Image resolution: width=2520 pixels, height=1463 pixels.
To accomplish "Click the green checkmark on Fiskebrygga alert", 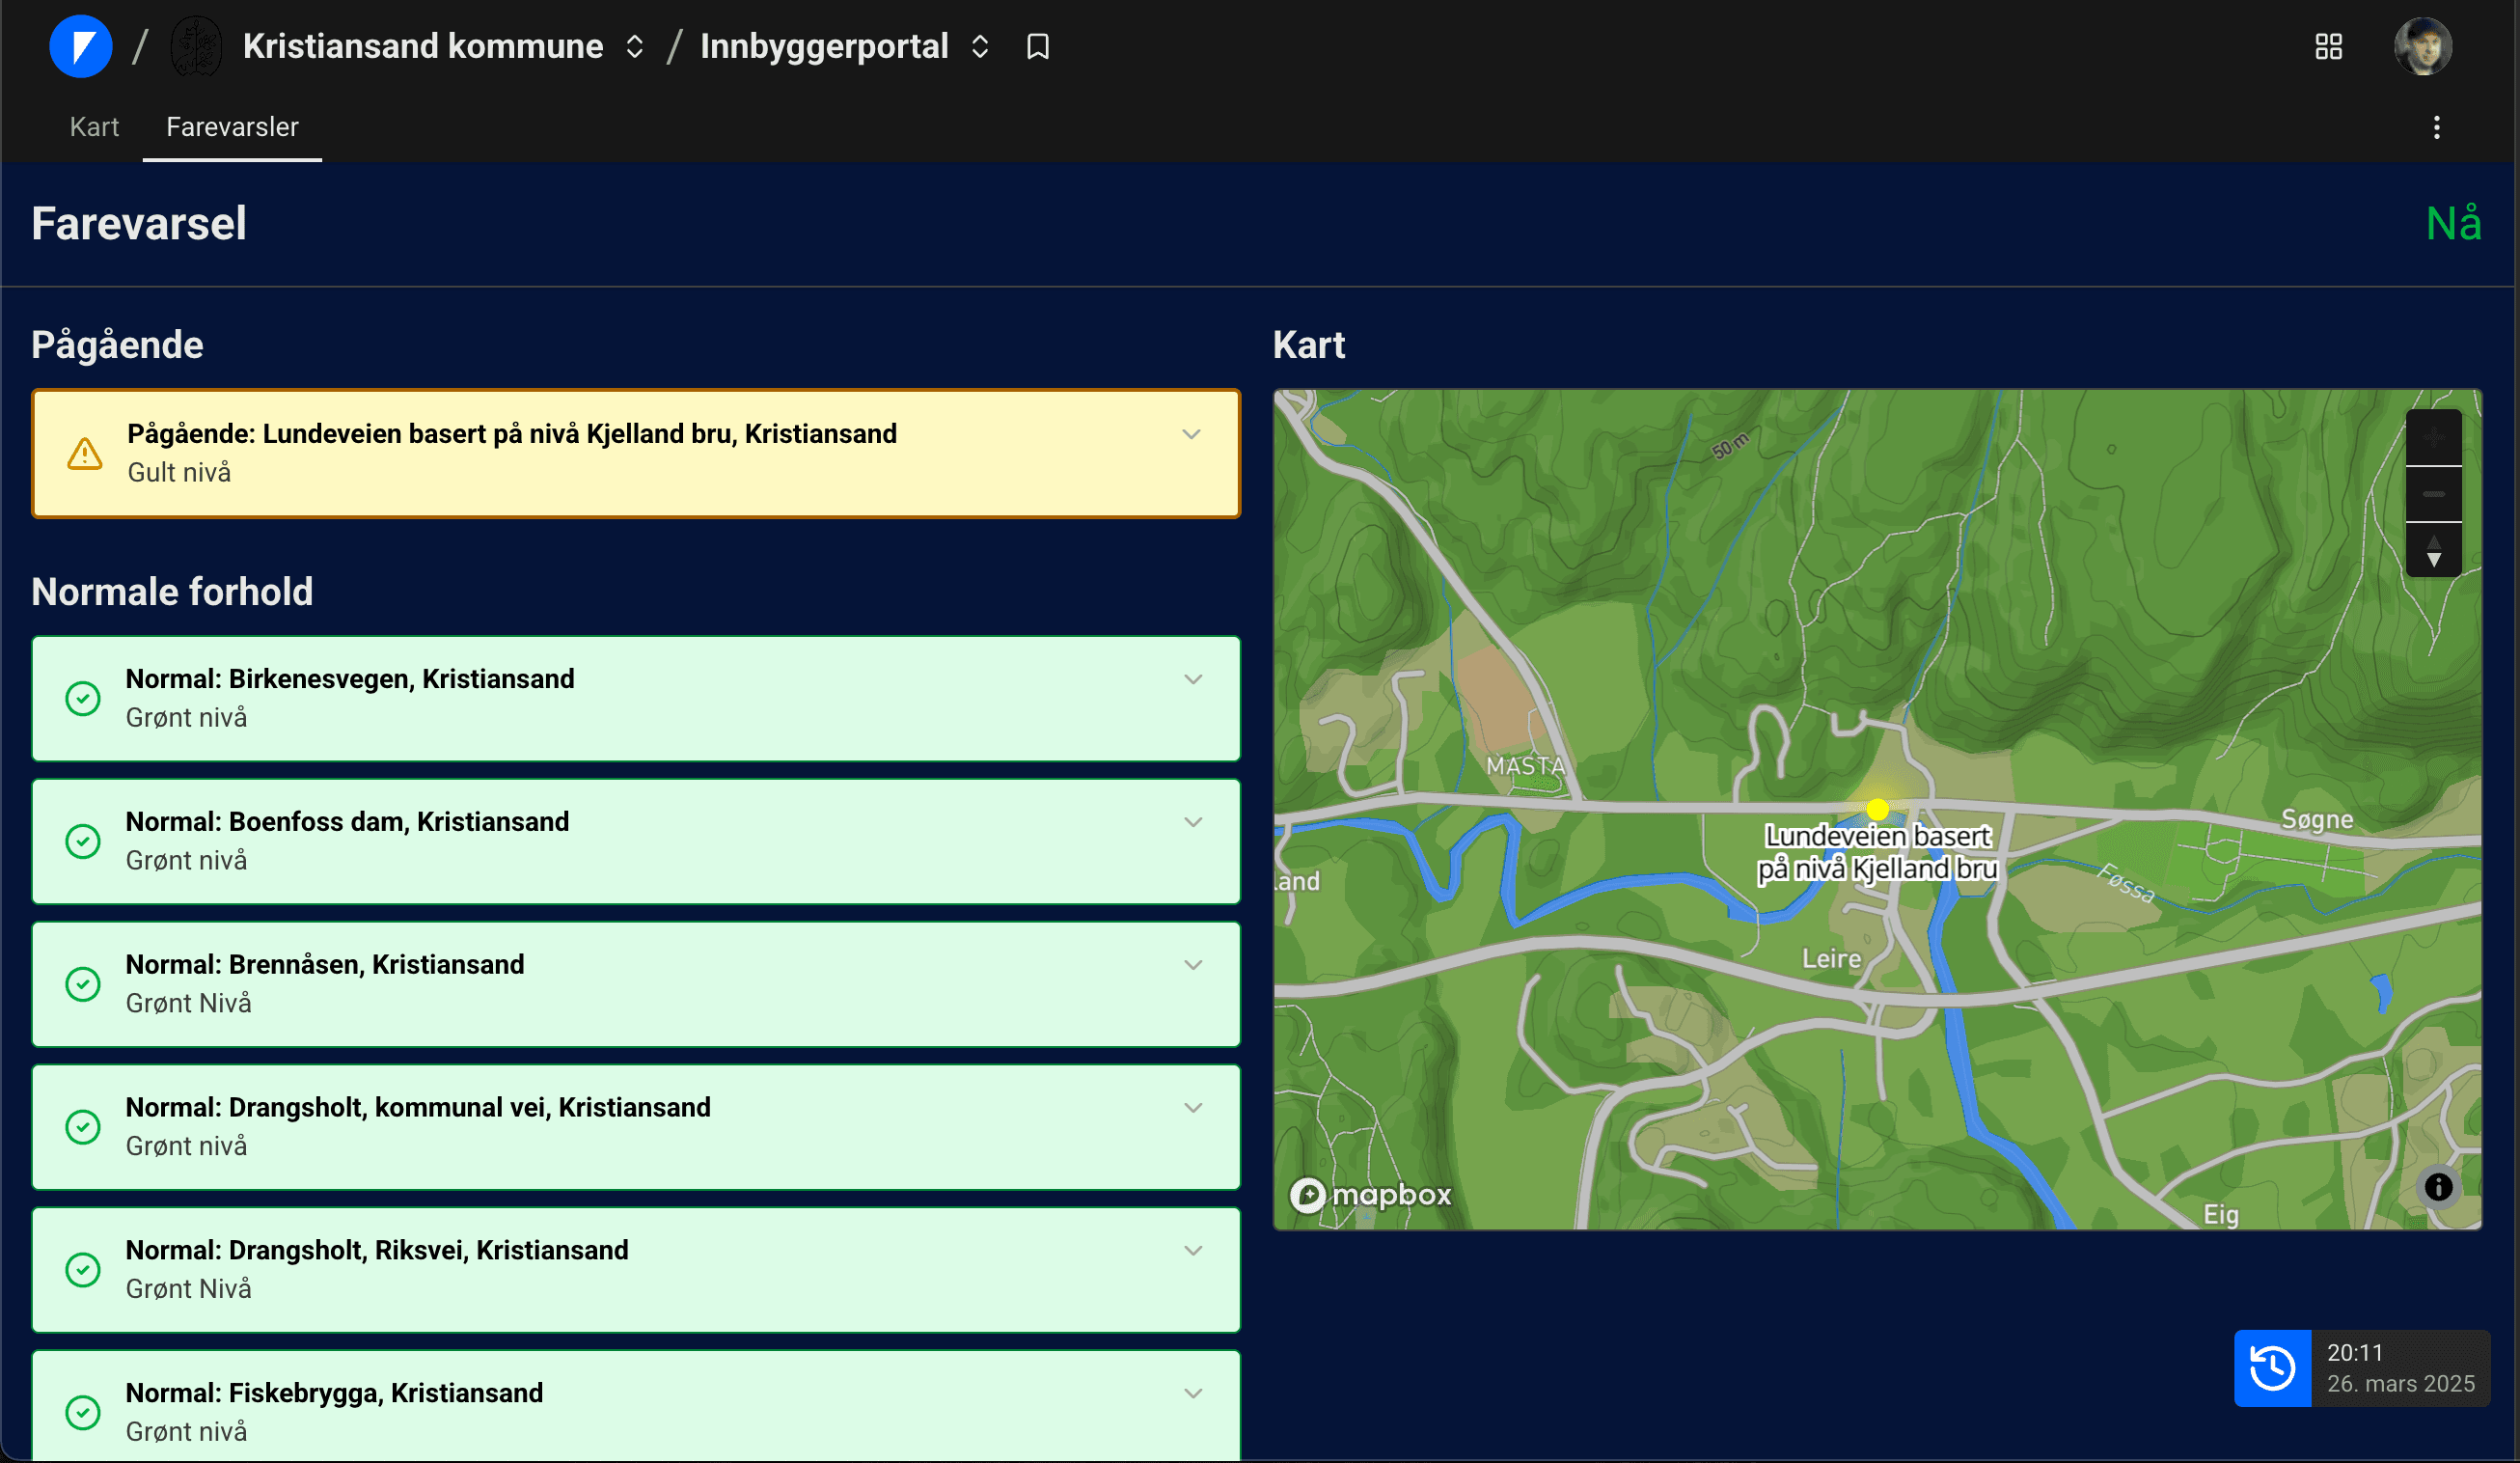I will (84, 1412).
